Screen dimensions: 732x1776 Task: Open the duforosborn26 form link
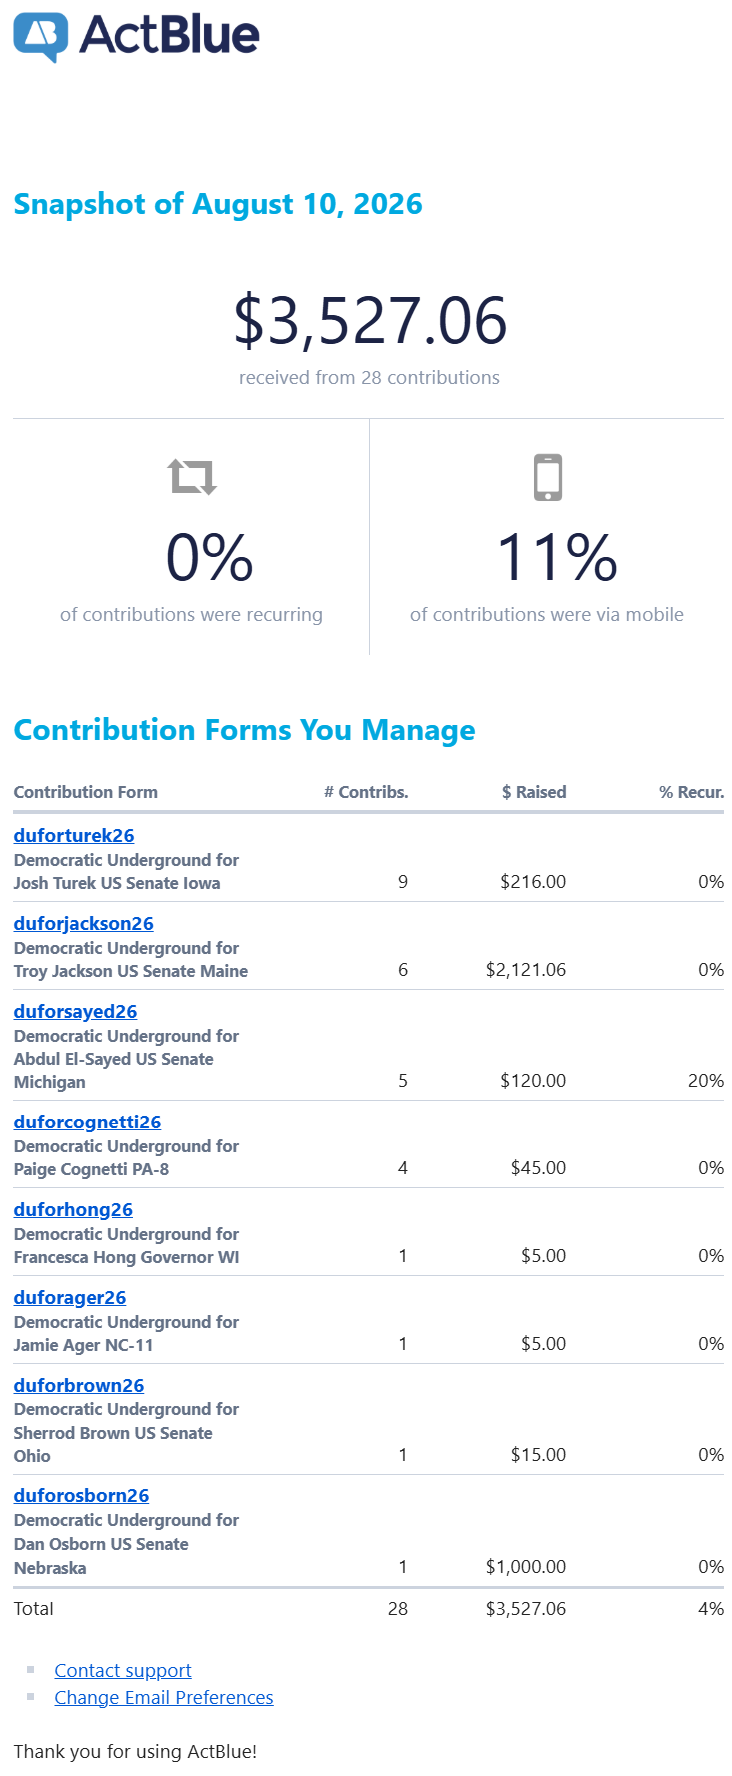coord(82,1495)
